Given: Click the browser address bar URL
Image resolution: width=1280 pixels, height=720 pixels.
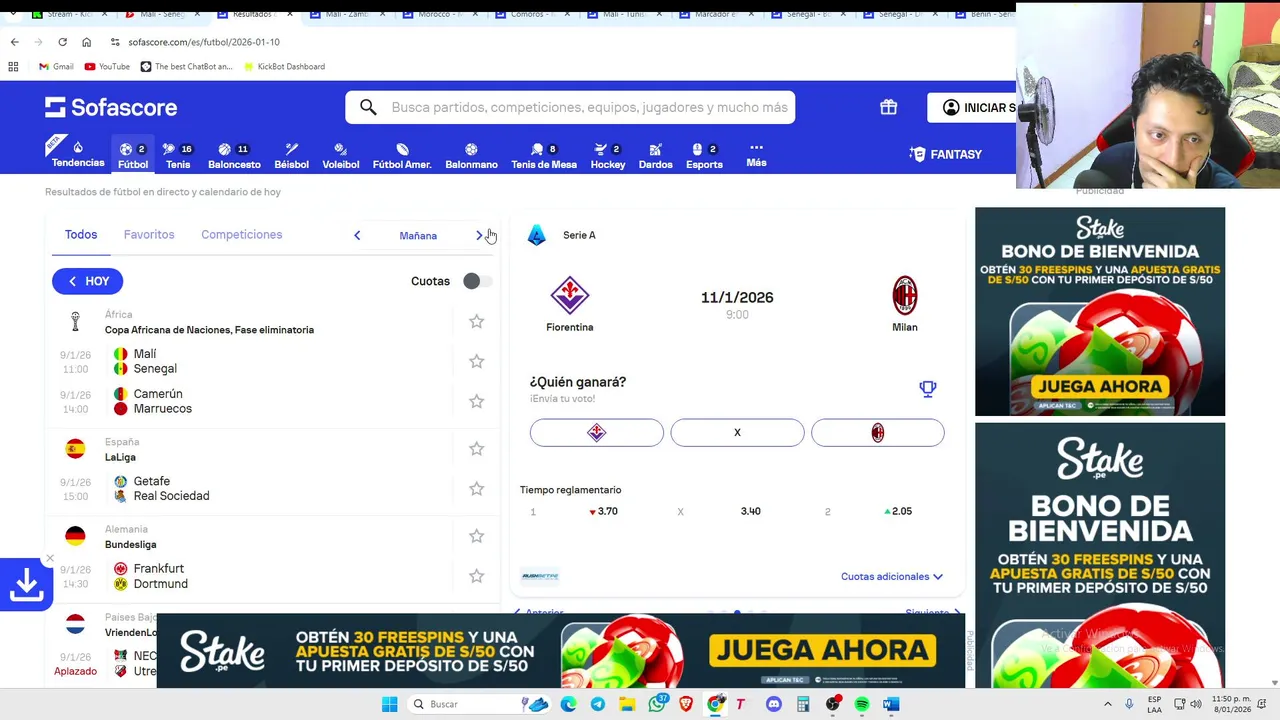Looking at the screenshot, I should click(204, 42).
